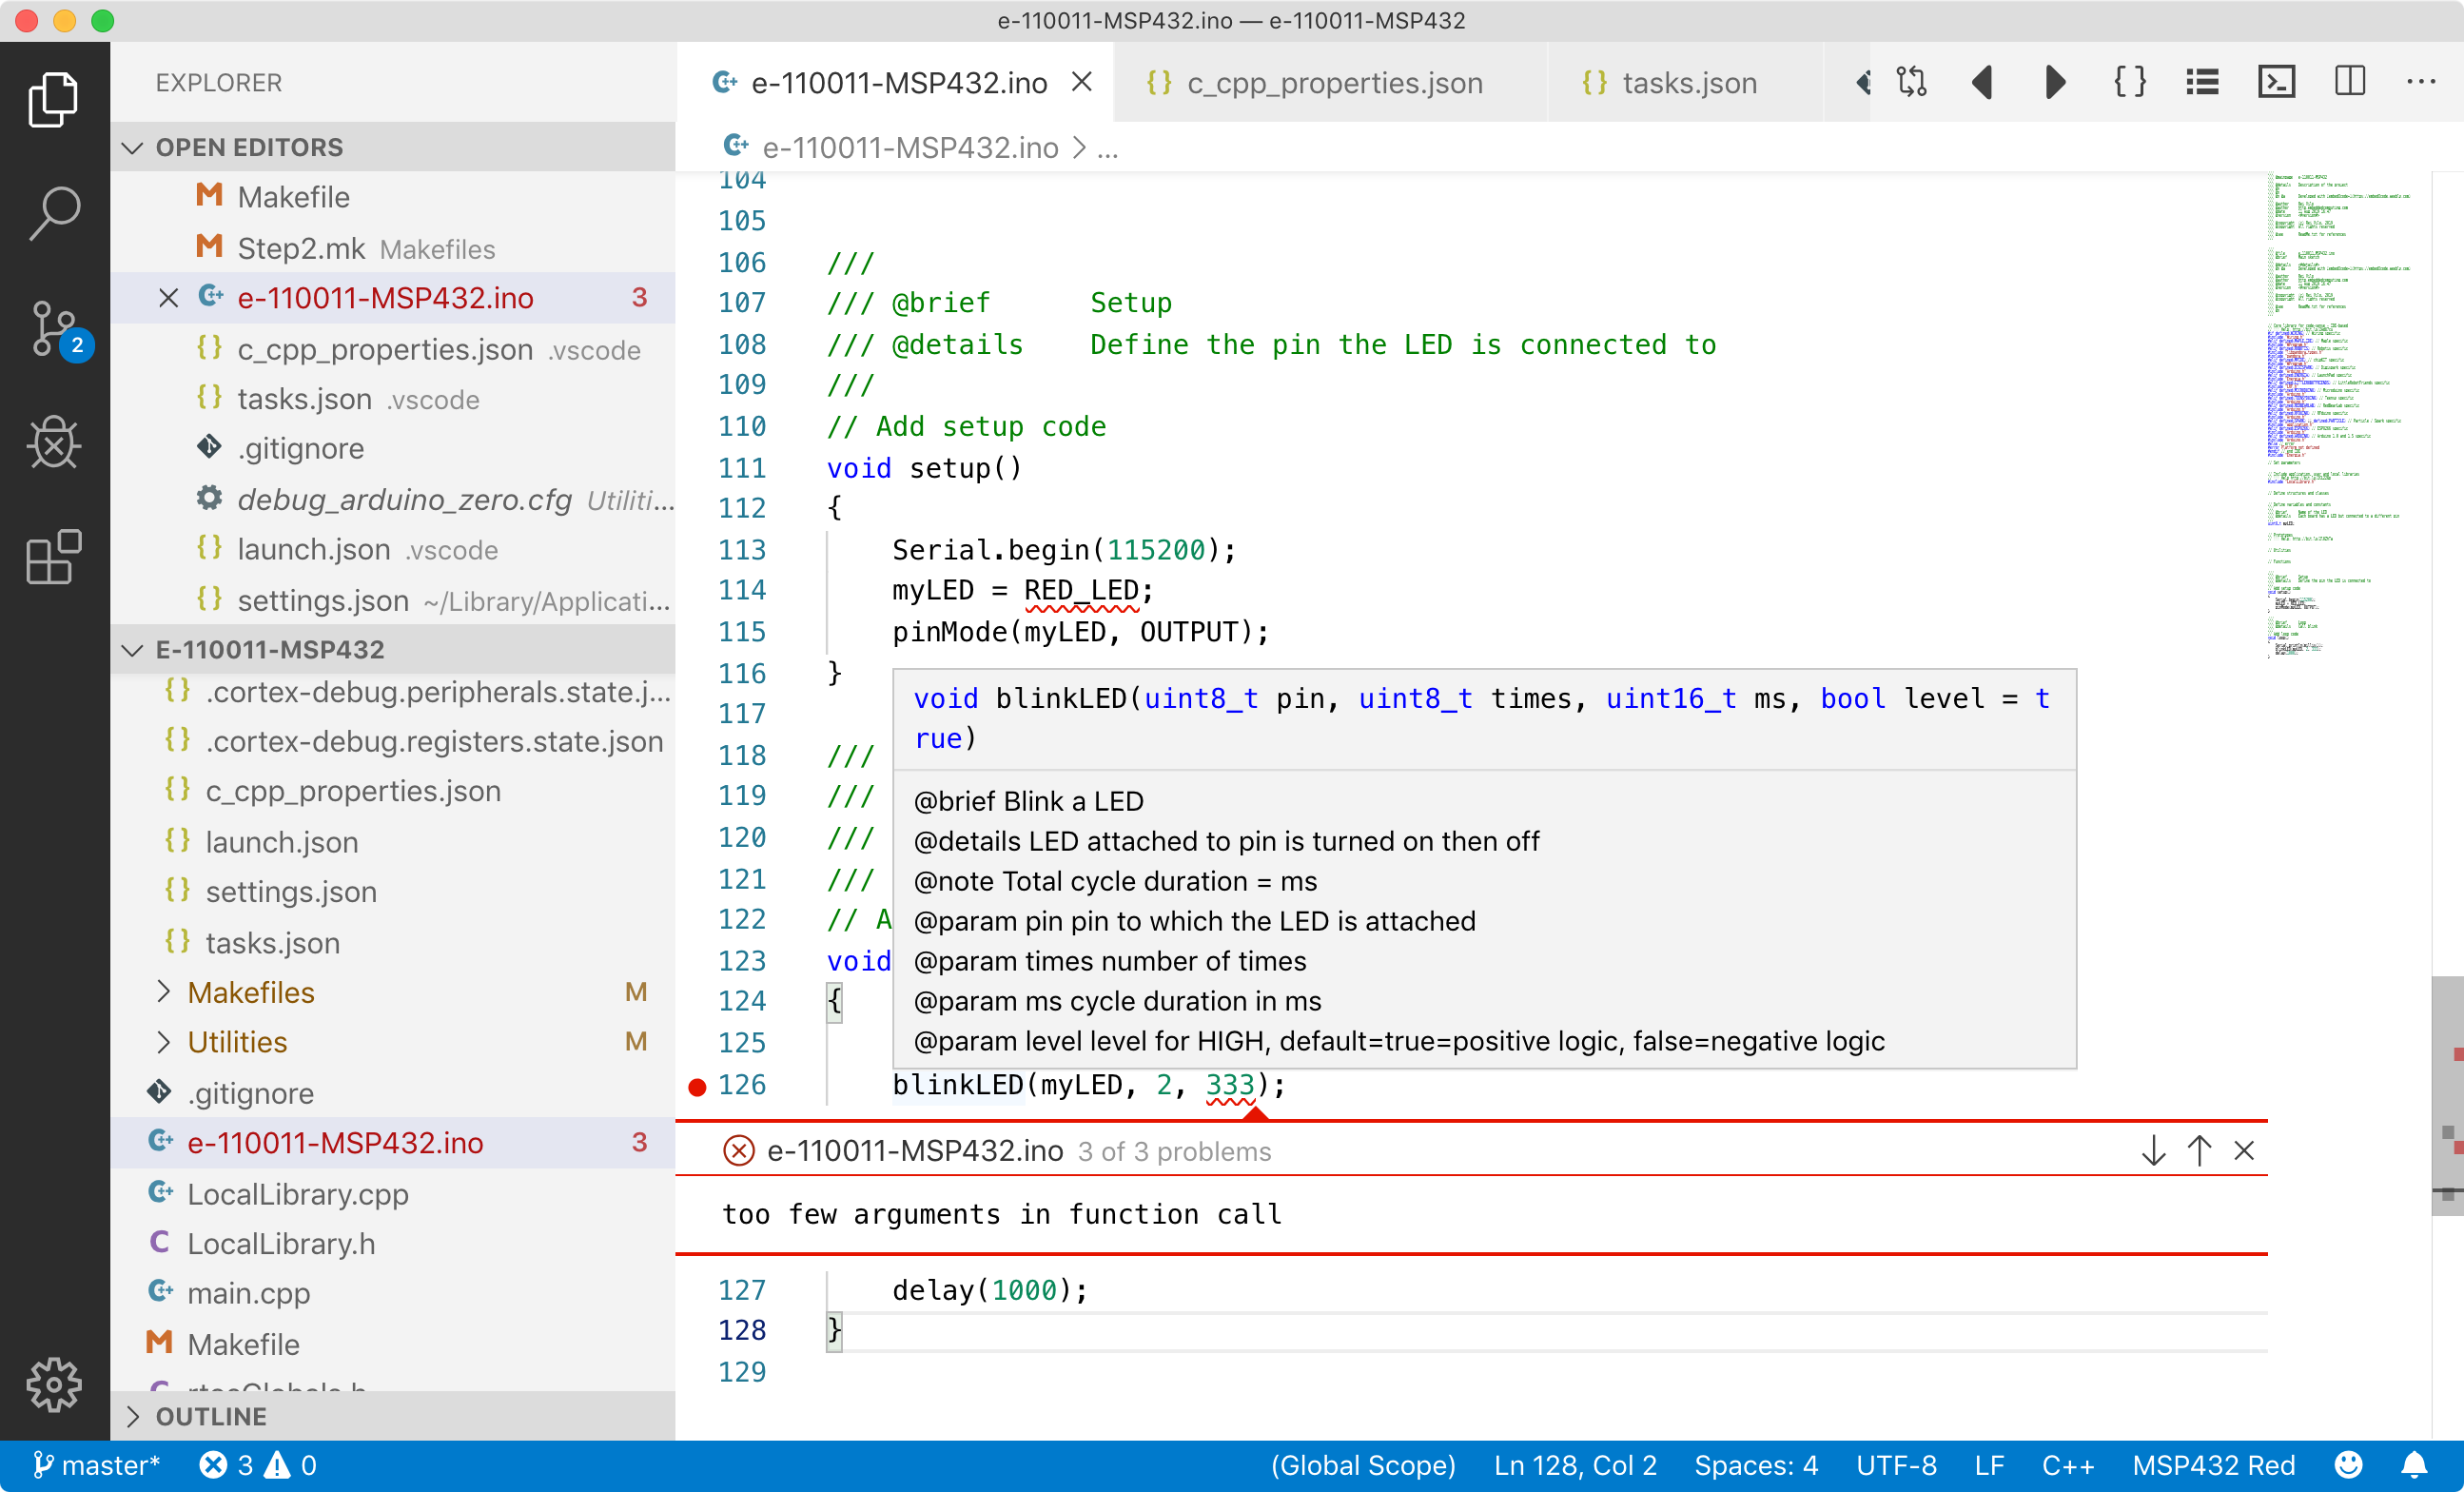Viewport: 2464px width, 1492px height.
Task: Expand the OUTLINE section
Action: [133, 1416]
